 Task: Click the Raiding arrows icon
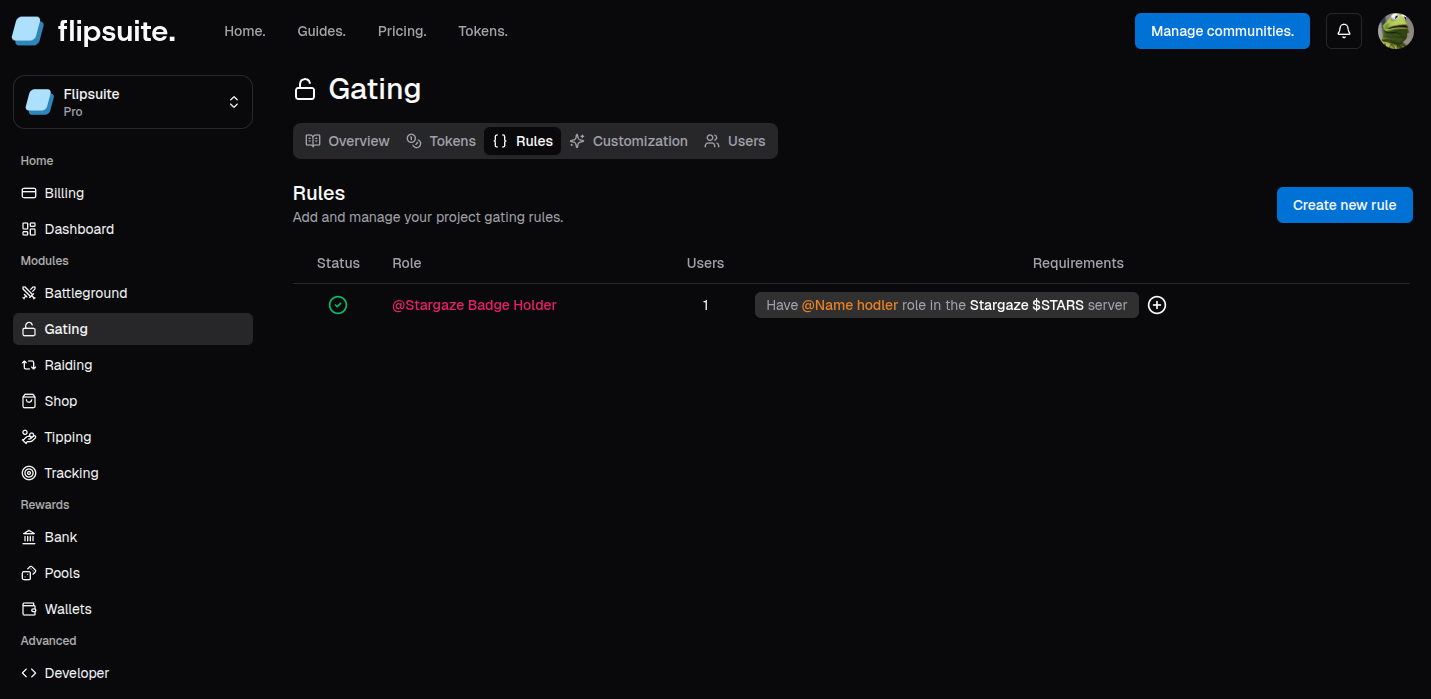coord(29,365)
